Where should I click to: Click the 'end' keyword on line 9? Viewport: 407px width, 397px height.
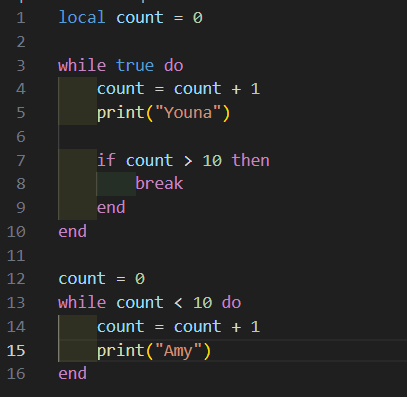(111, 207)
